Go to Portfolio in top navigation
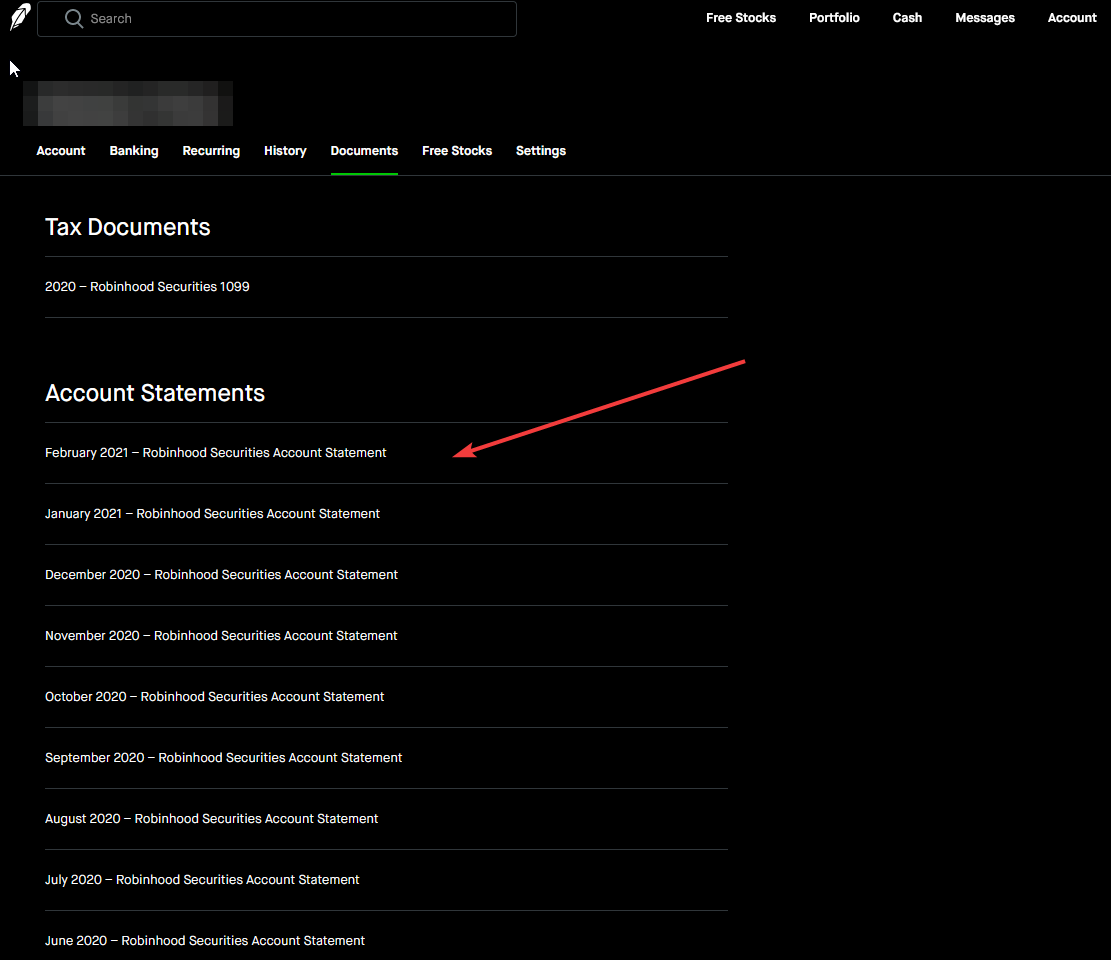 (834, 18)
